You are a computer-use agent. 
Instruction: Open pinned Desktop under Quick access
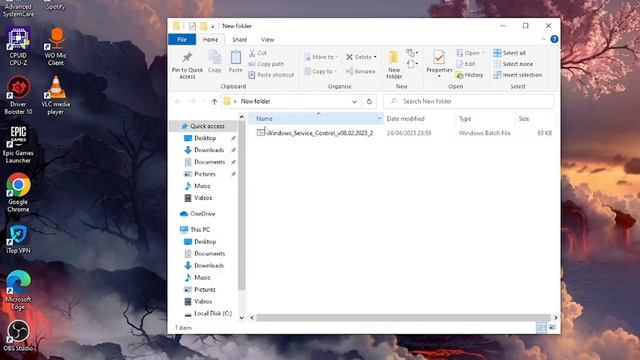(x=205, y=138)
